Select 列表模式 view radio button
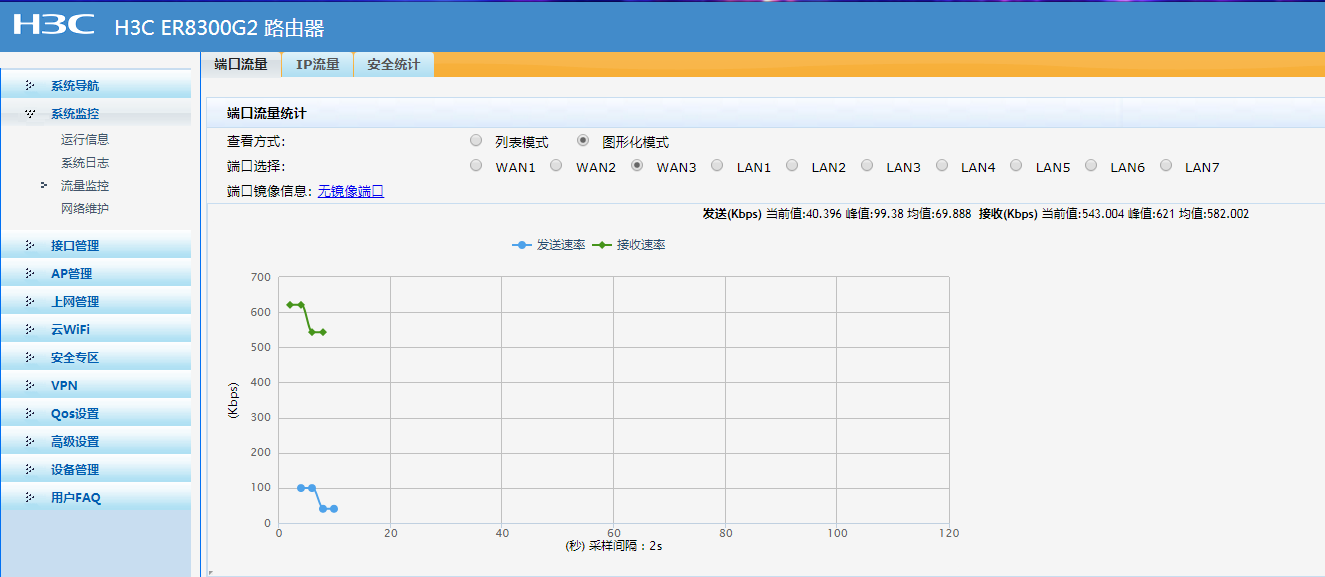Viewport: 1325px width, 577px height. (476, 141)
